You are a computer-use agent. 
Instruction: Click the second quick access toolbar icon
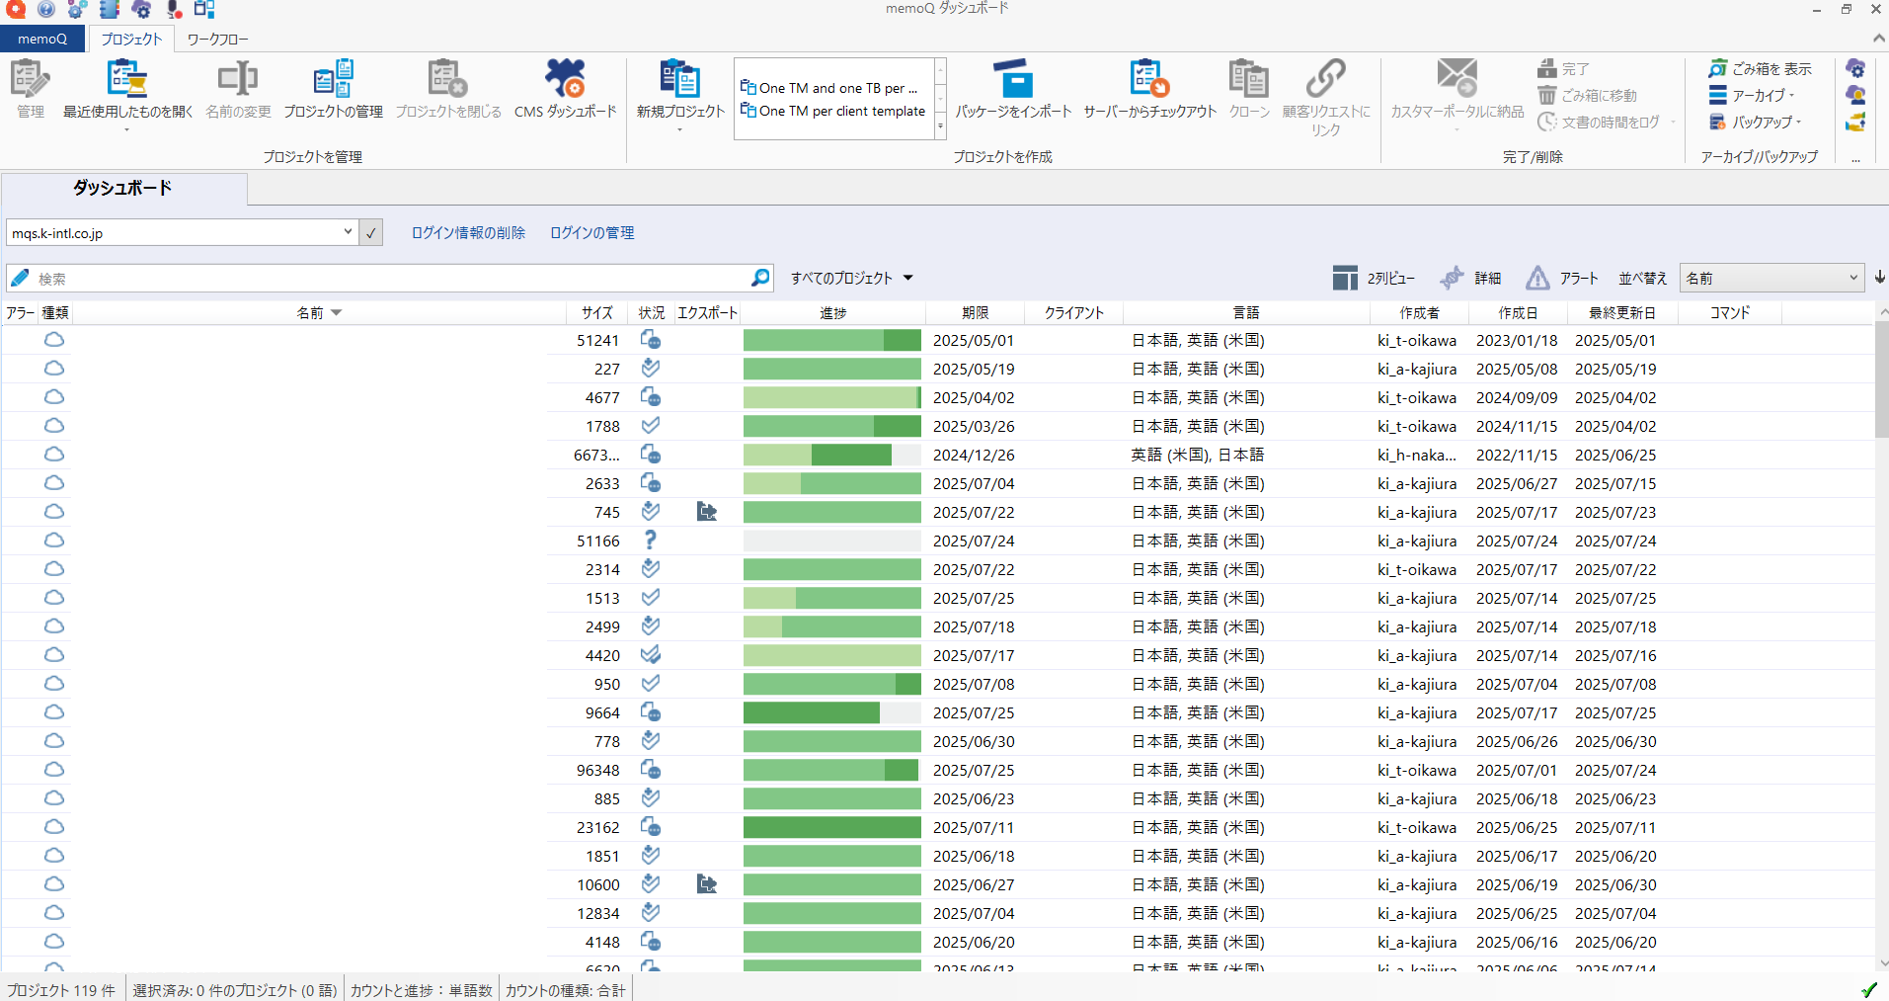coord(46,10)
